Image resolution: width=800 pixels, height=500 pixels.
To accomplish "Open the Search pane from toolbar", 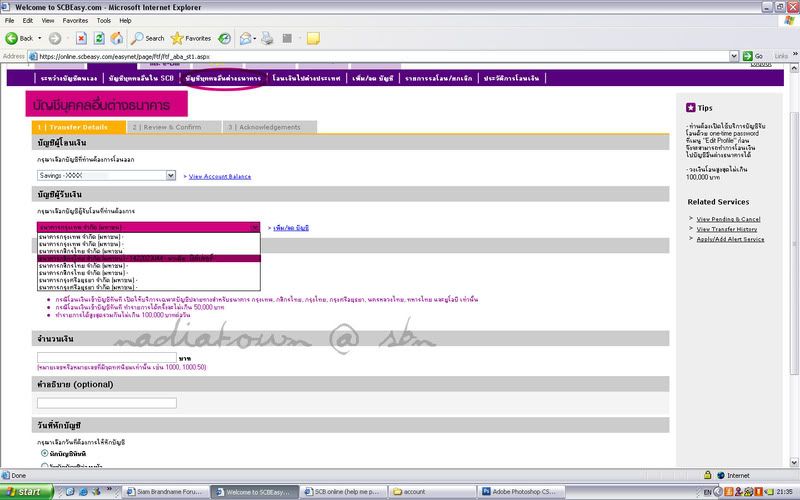I will point(147,38).
